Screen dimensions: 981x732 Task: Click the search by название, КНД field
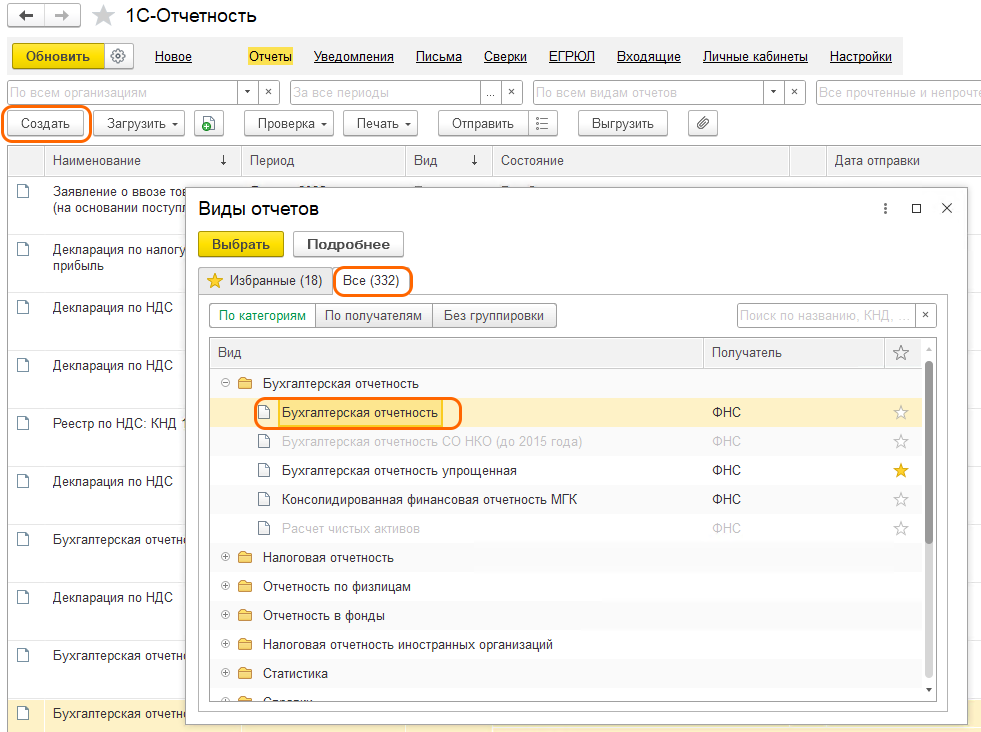tap(826, 316)
